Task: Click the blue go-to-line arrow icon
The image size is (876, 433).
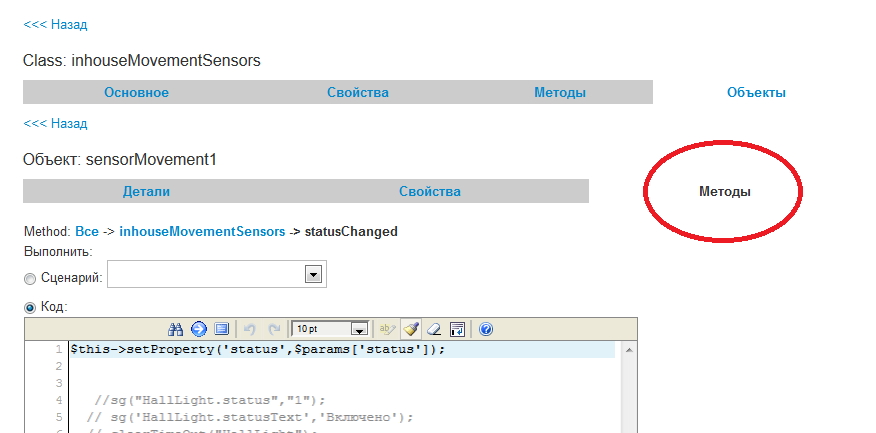Action: coord(198,329)
